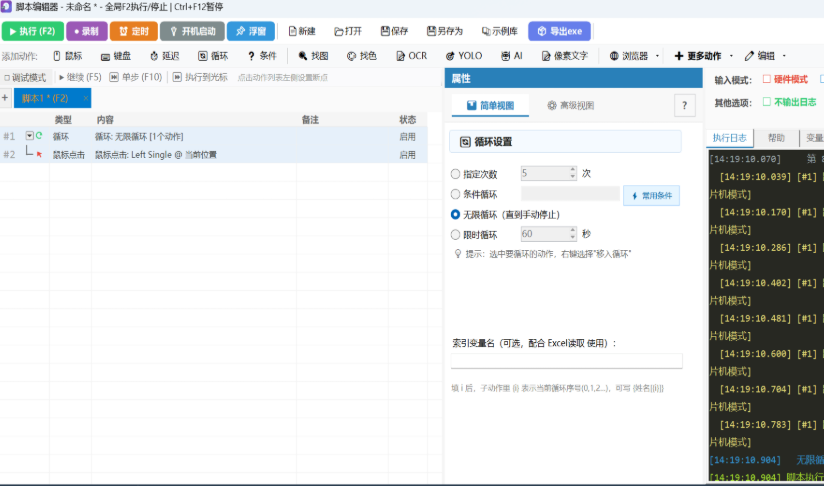Click the 备注 column header
Screen dimensions: 824x486
tap(310, 120)
